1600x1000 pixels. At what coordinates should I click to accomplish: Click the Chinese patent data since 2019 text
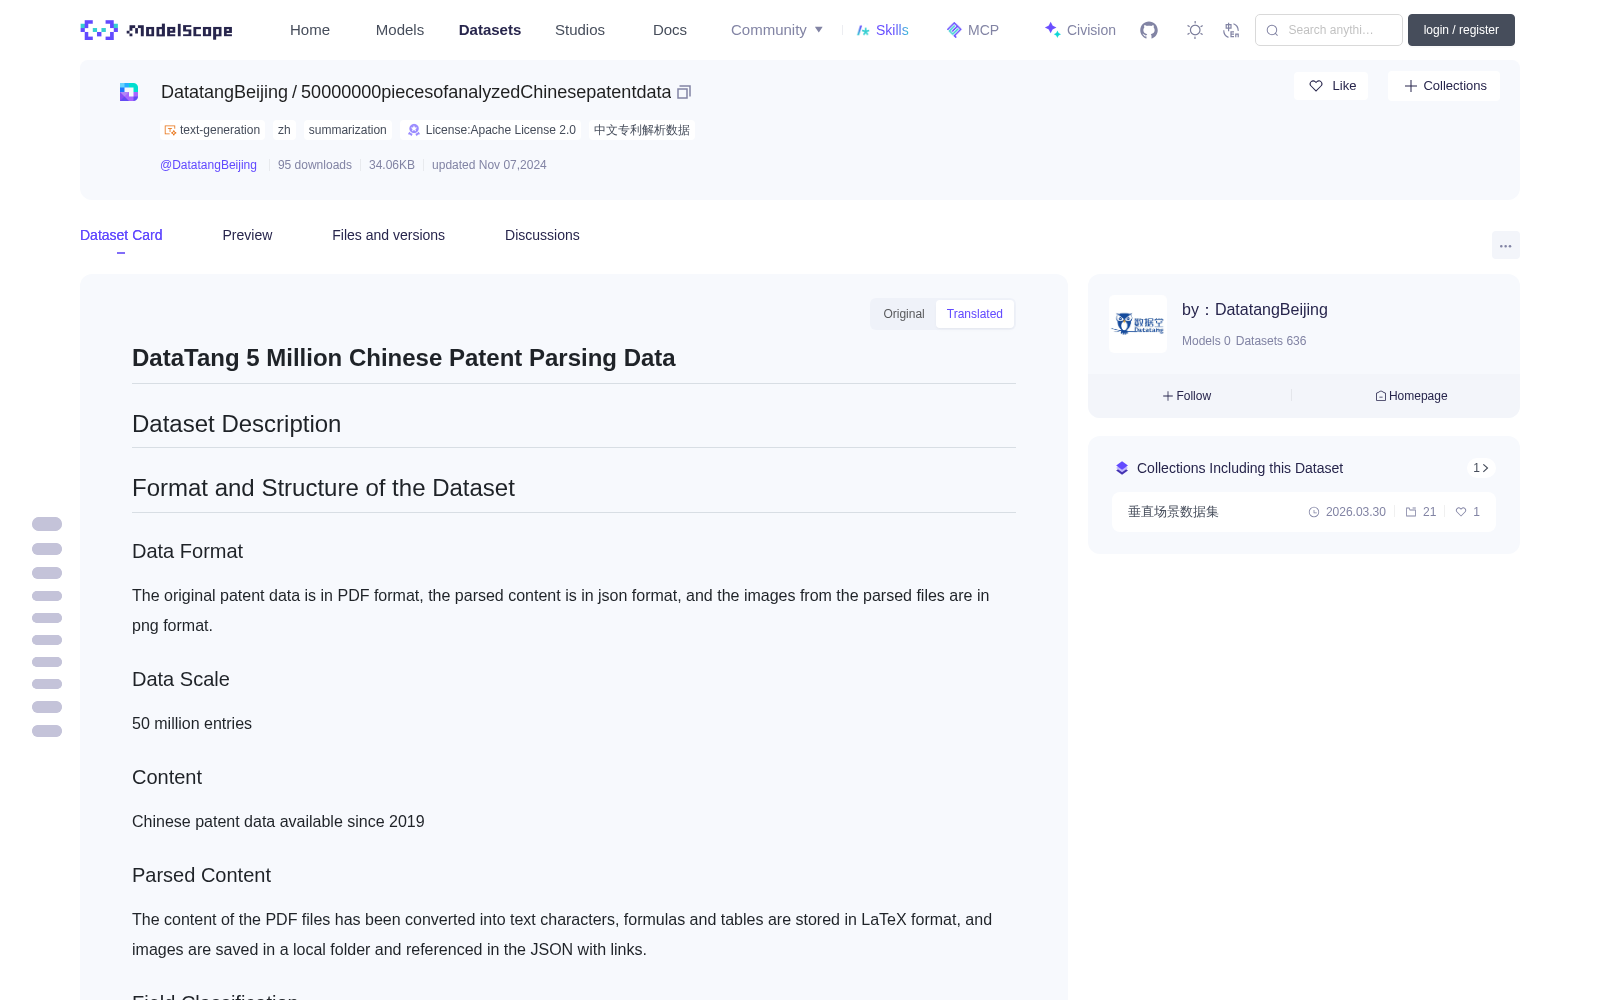(x=278, y=821)
